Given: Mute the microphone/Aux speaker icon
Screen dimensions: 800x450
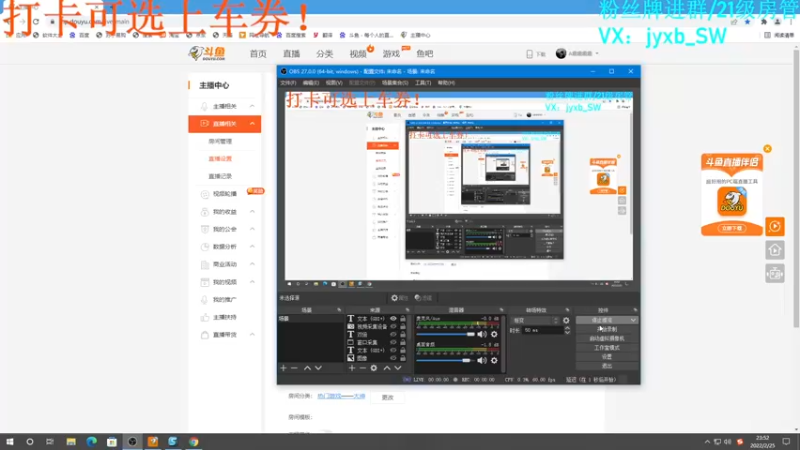Looking at the screenshot, I should click(482, 334).
